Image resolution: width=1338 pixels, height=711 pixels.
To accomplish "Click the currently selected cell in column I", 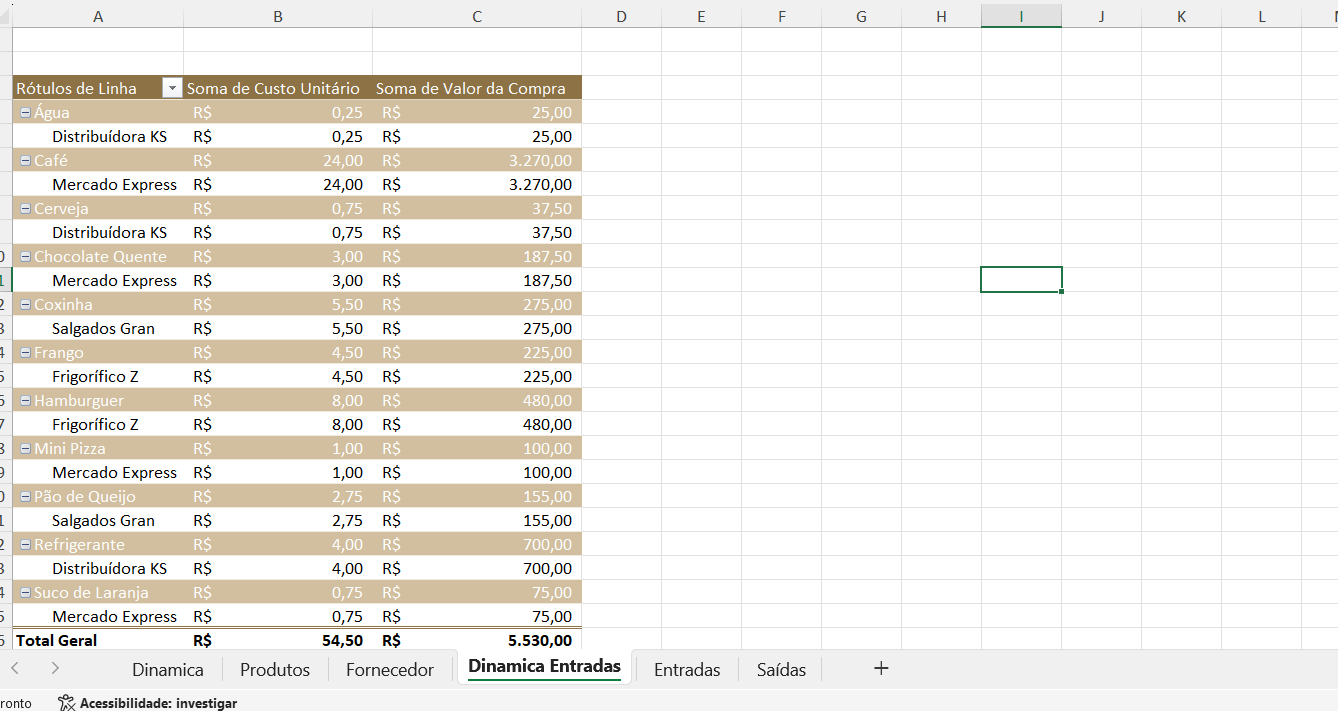I will click(1021, 280).
